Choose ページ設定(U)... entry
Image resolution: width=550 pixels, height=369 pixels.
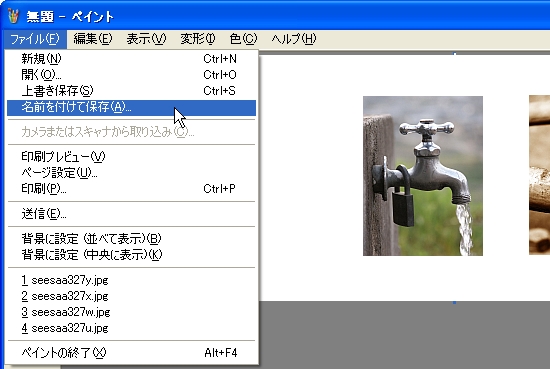click(131, 173)
